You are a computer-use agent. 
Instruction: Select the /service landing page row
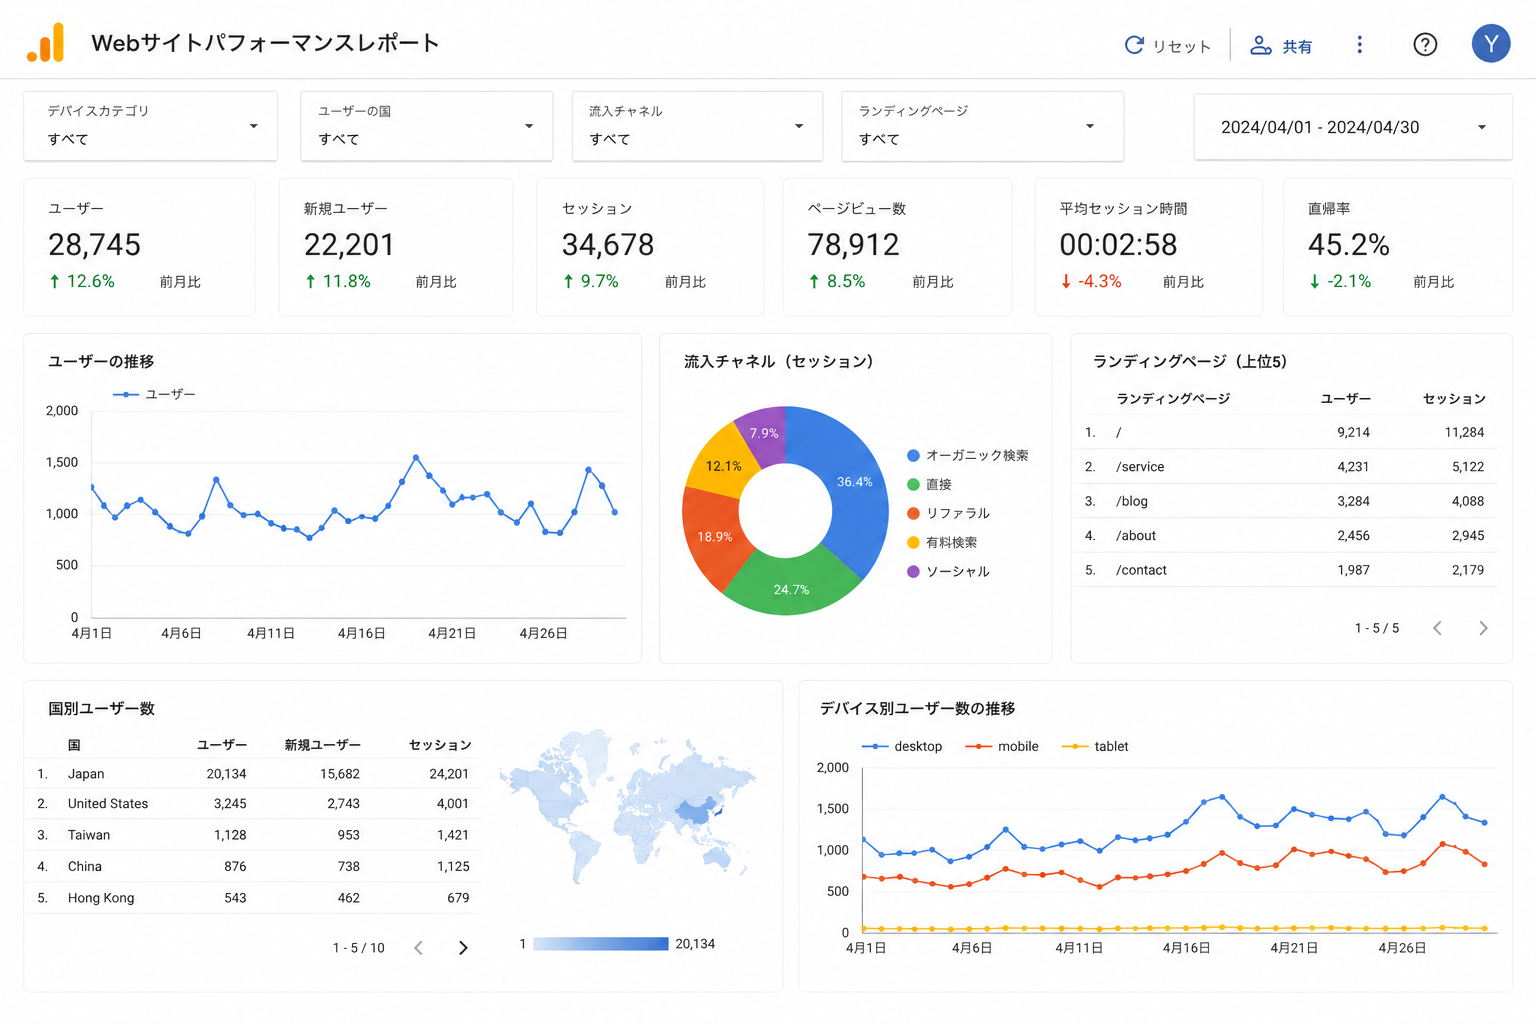[1284, 467]
